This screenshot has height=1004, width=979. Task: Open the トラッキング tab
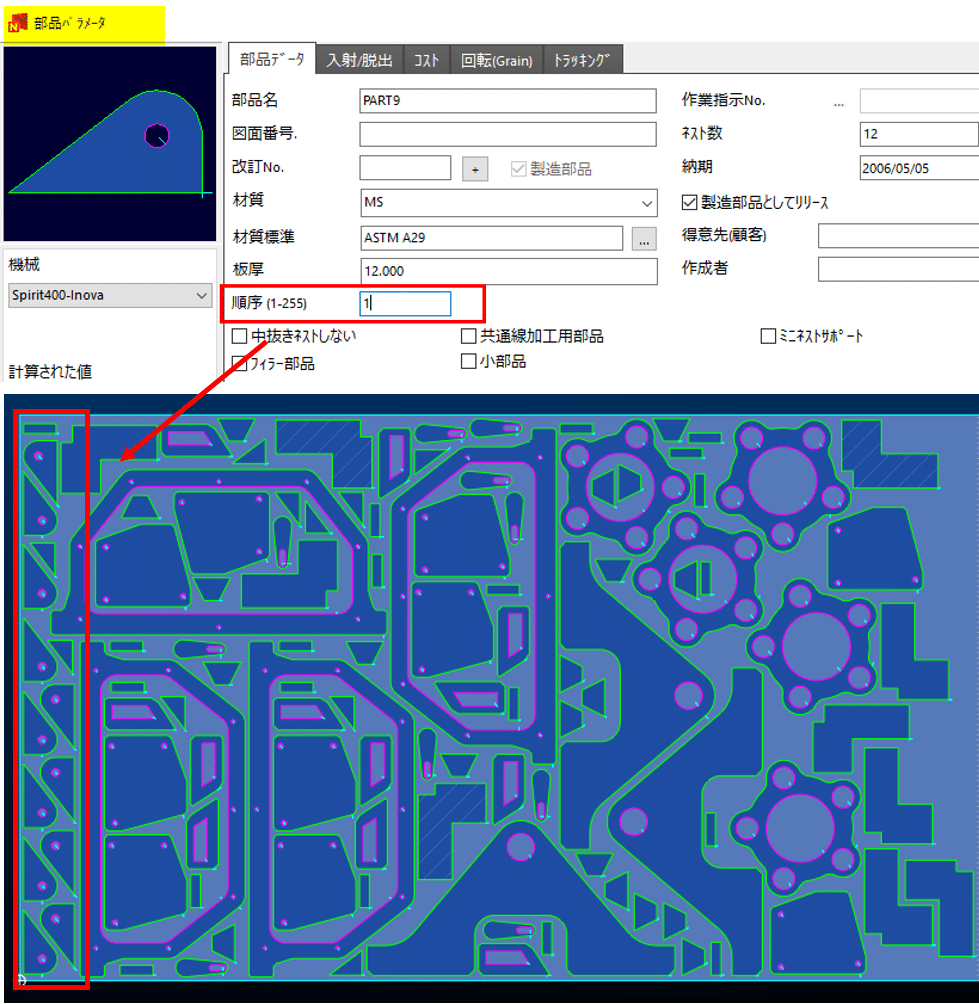coord(582,60)
